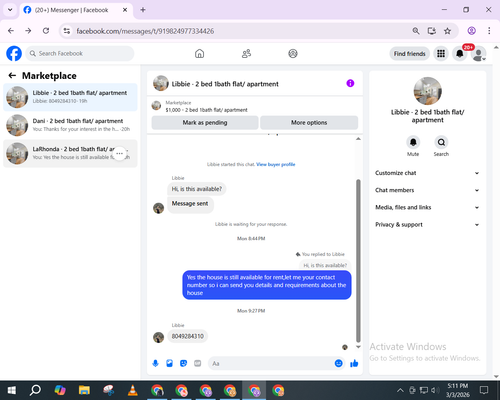Viewport: 500px width, 400px height.
Task: Go to the Home feed icon
Action: pos(199,53)
